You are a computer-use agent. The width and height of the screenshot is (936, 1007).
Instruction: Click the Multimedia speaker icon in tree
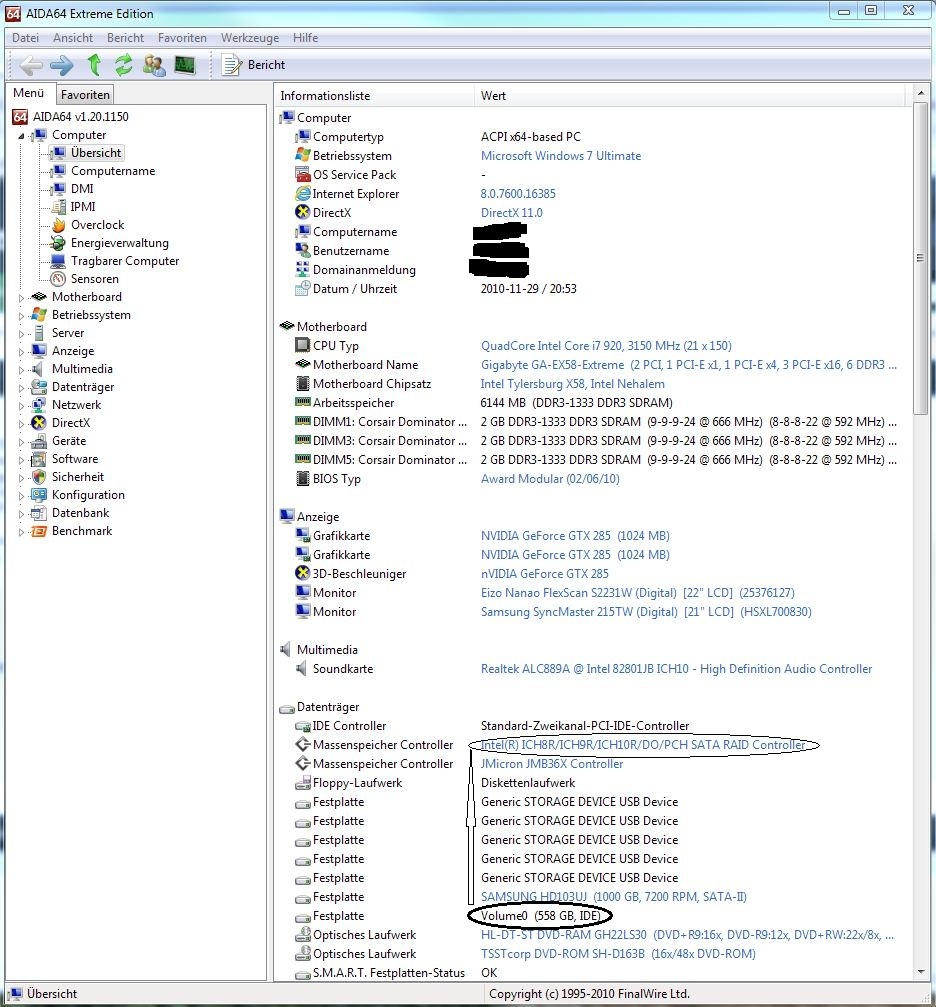tap(39, 369)
